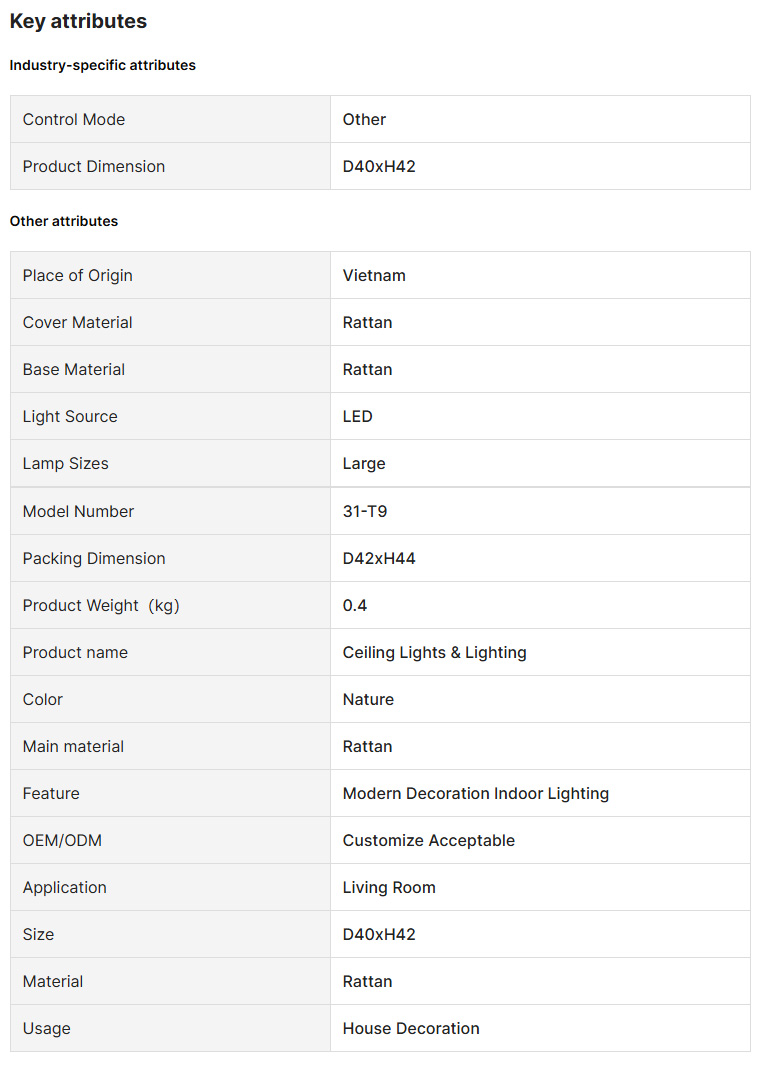Click the Rattan value beside Base Material

coord(367,369)
